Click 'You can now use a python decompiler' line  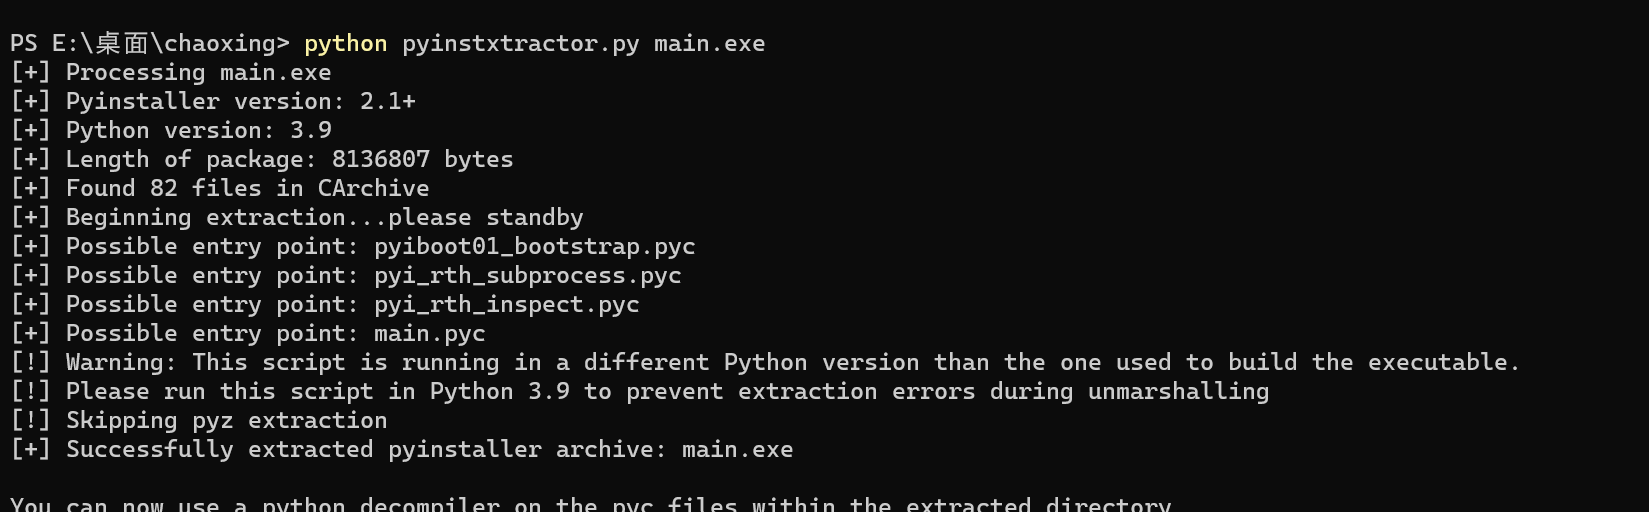coord(591,503)
